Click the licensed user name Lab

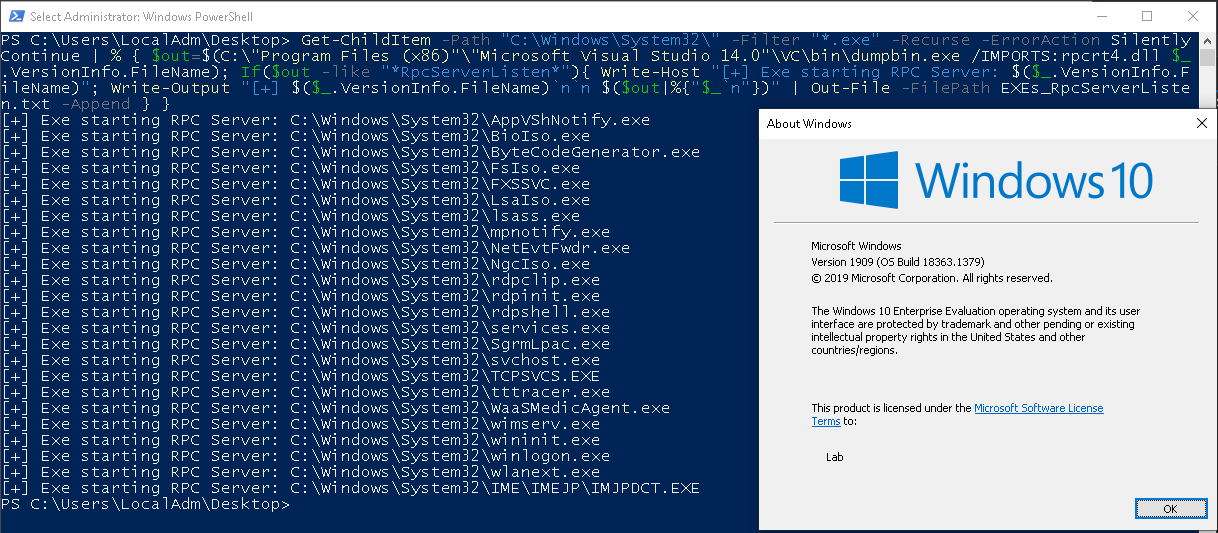pyautogui.click(x=835, y=457)
